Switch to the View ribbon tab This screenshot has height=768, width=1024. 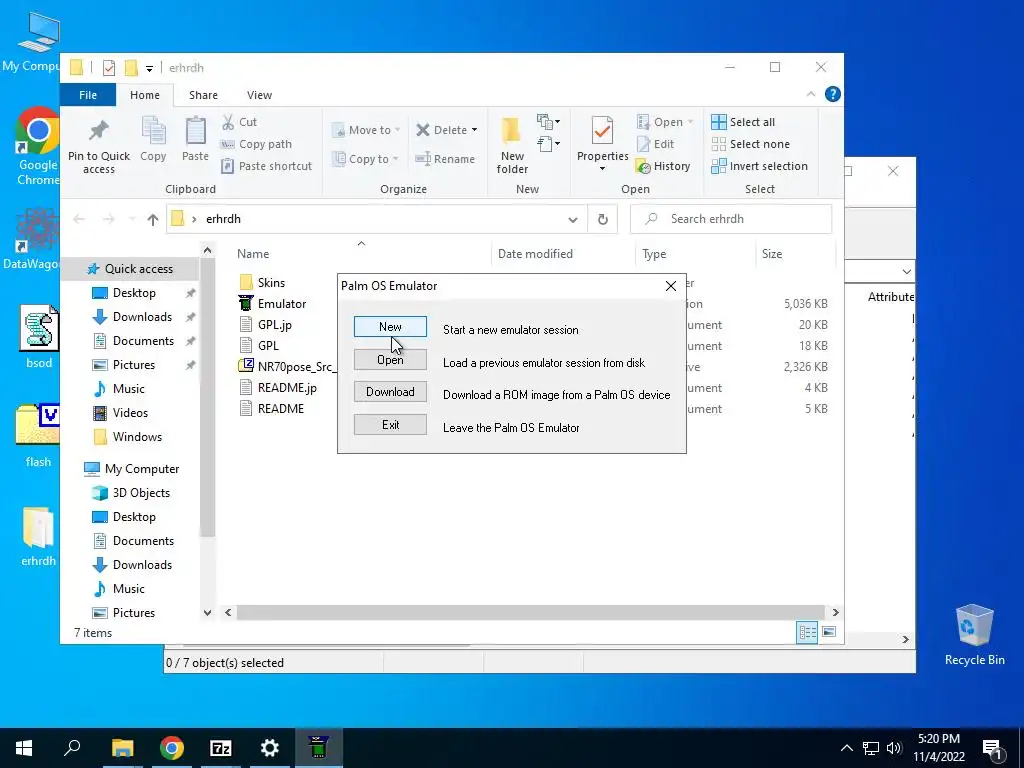(x=259, y=95)
